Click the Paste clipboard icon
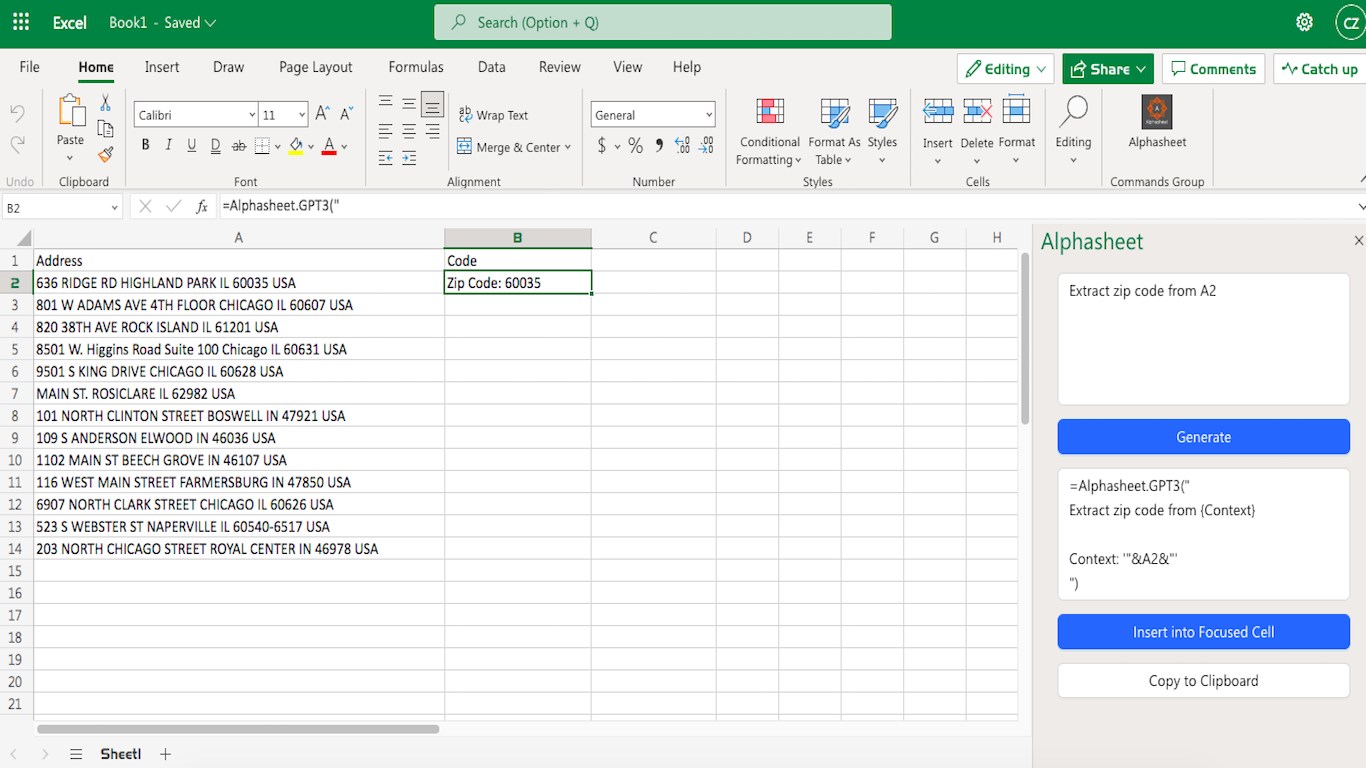1366x768 pixels. pyautogui.click(x=71, y=110)
